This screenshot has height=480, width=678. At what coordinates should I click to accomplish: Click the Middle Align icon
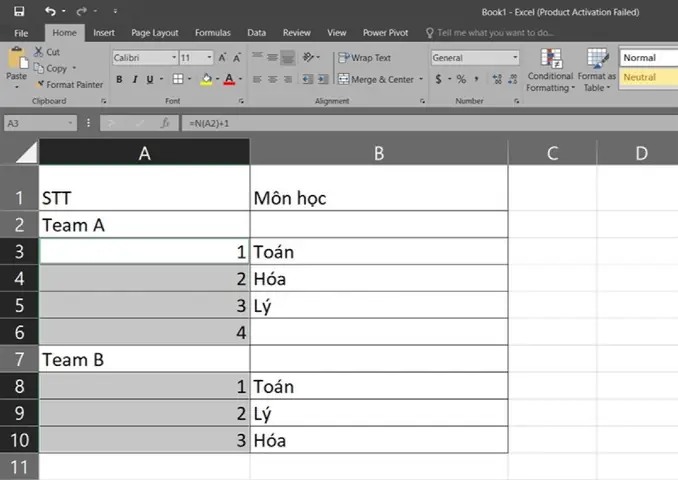coord(272,57)
